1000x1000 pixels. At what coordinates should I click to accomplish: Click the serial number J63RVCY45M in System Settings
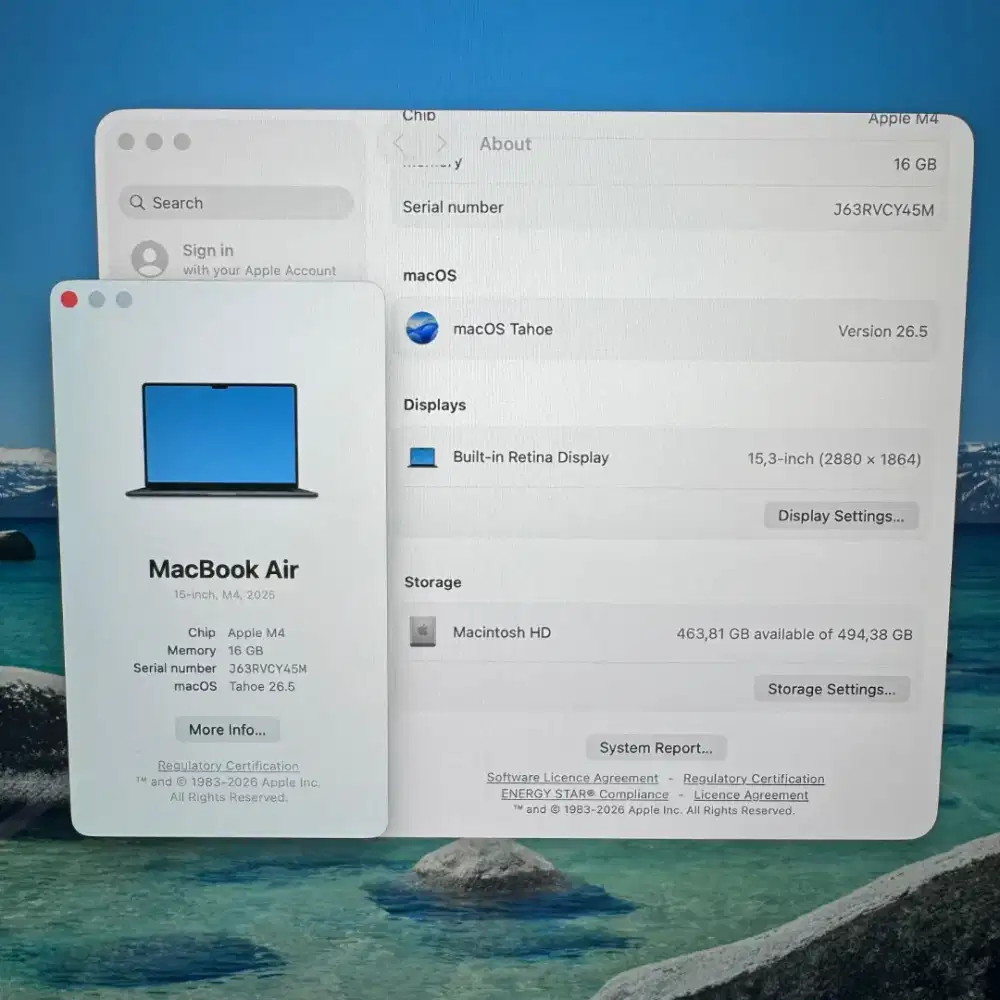883,210
